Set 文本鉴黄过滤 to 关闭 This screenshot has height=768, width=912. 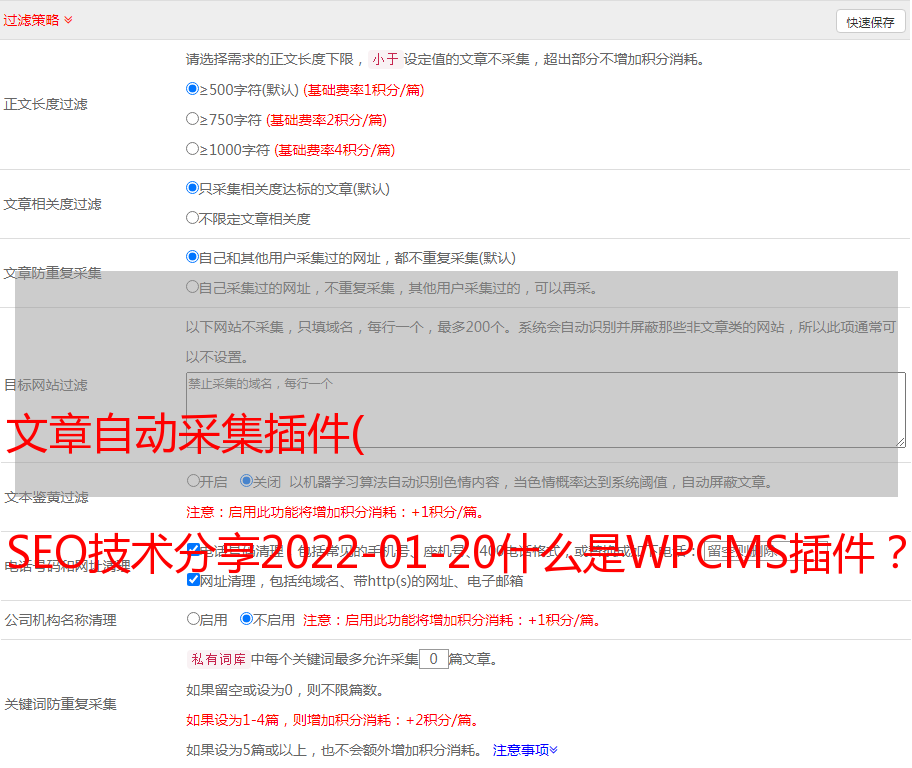pyautogui.click(x=247, y=481)
